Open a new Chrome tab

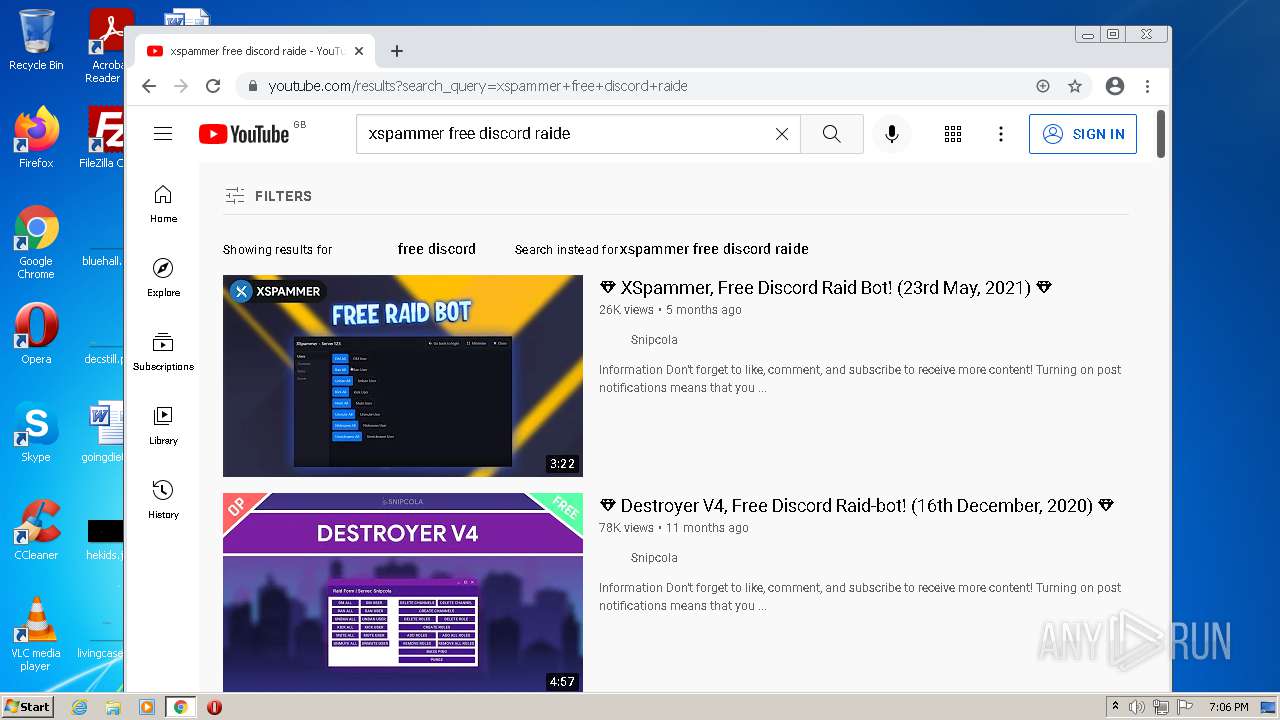click(x=397, y=51)
